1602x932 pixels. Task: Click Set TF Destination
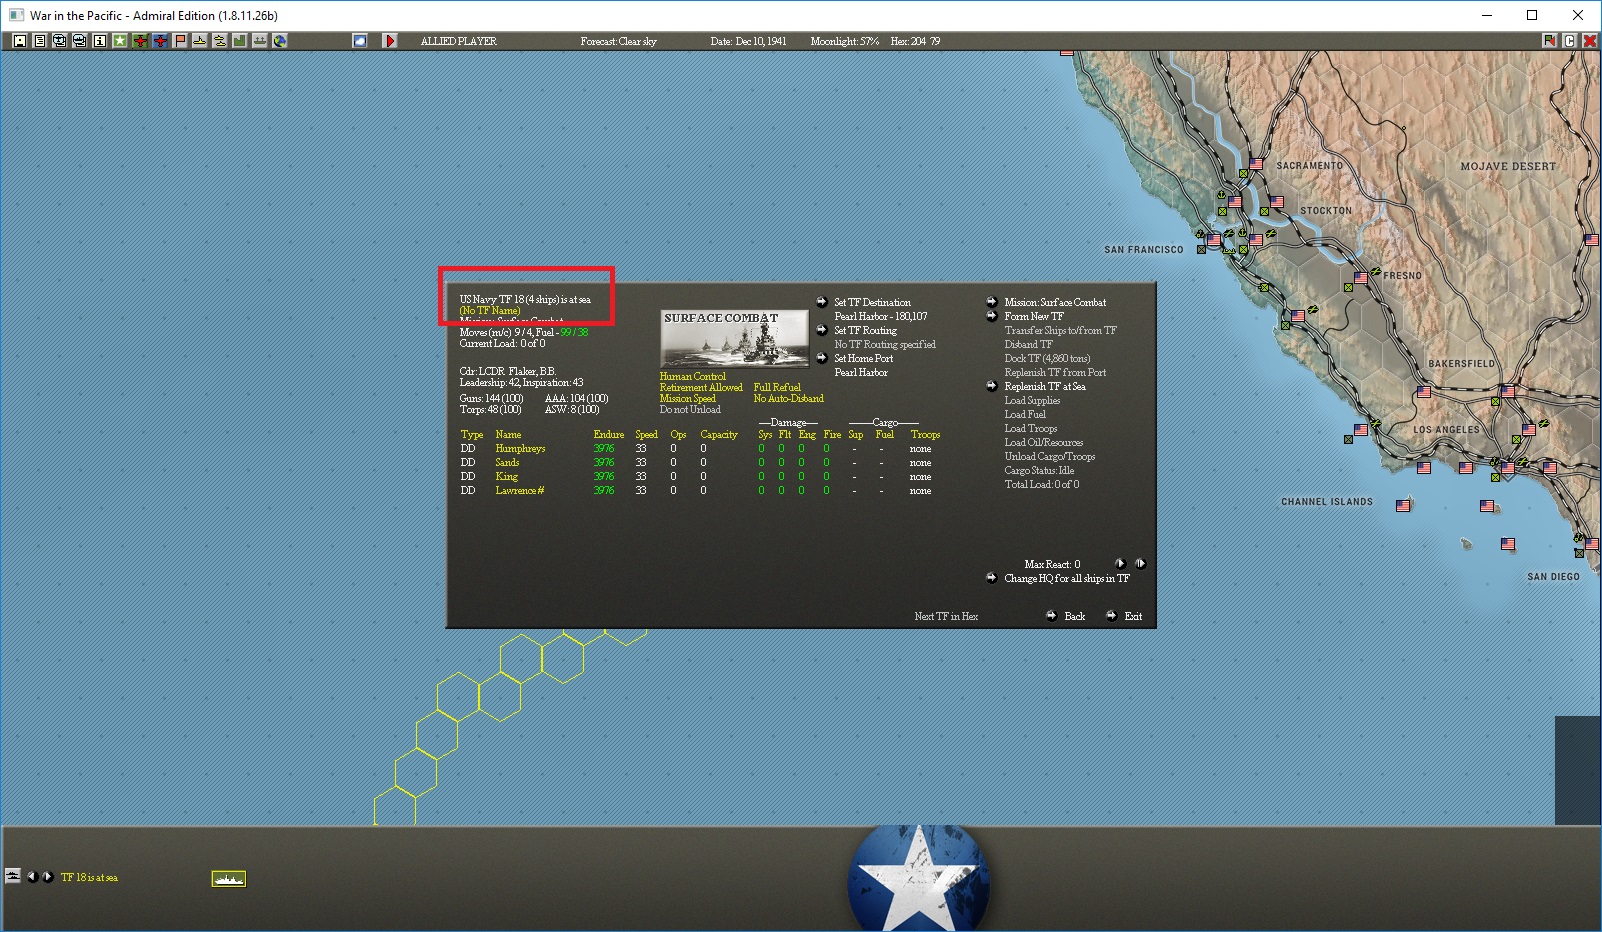point(873,302)
